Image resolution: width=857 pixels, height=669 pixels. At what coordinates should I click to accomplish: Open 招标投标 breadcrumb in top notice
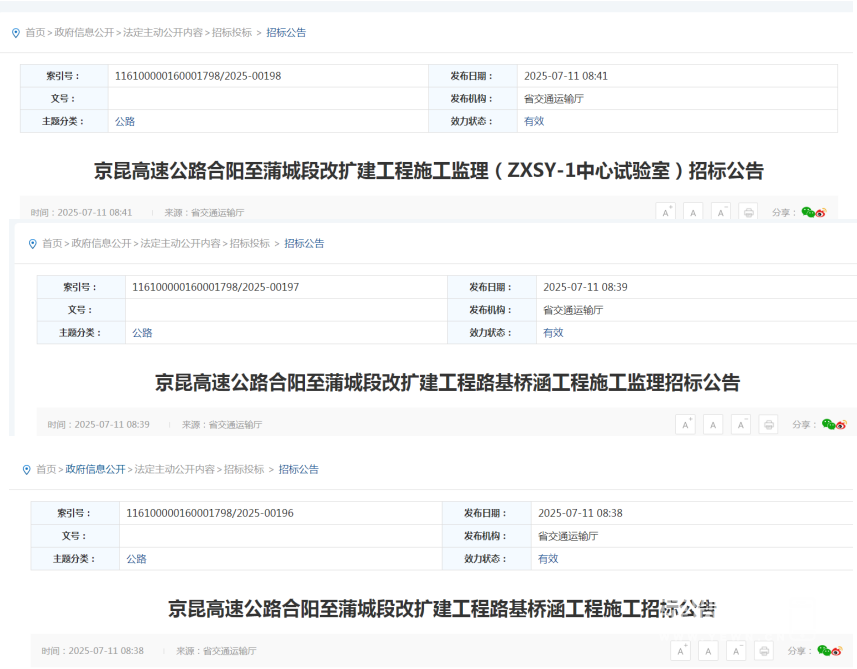pos(232,33)
